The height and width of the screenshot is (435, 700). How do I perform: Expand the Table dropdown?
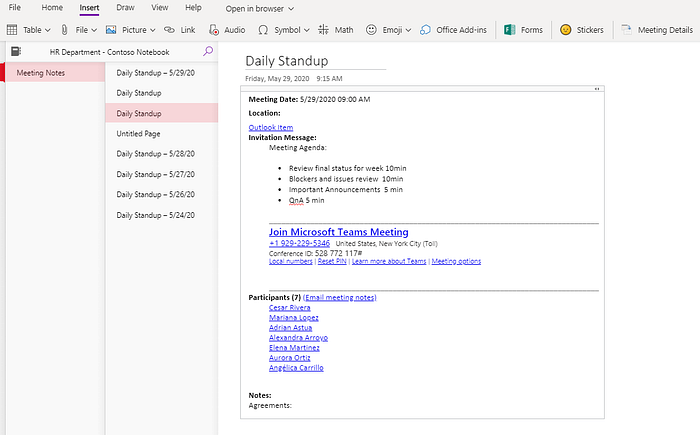coord(48,30)
